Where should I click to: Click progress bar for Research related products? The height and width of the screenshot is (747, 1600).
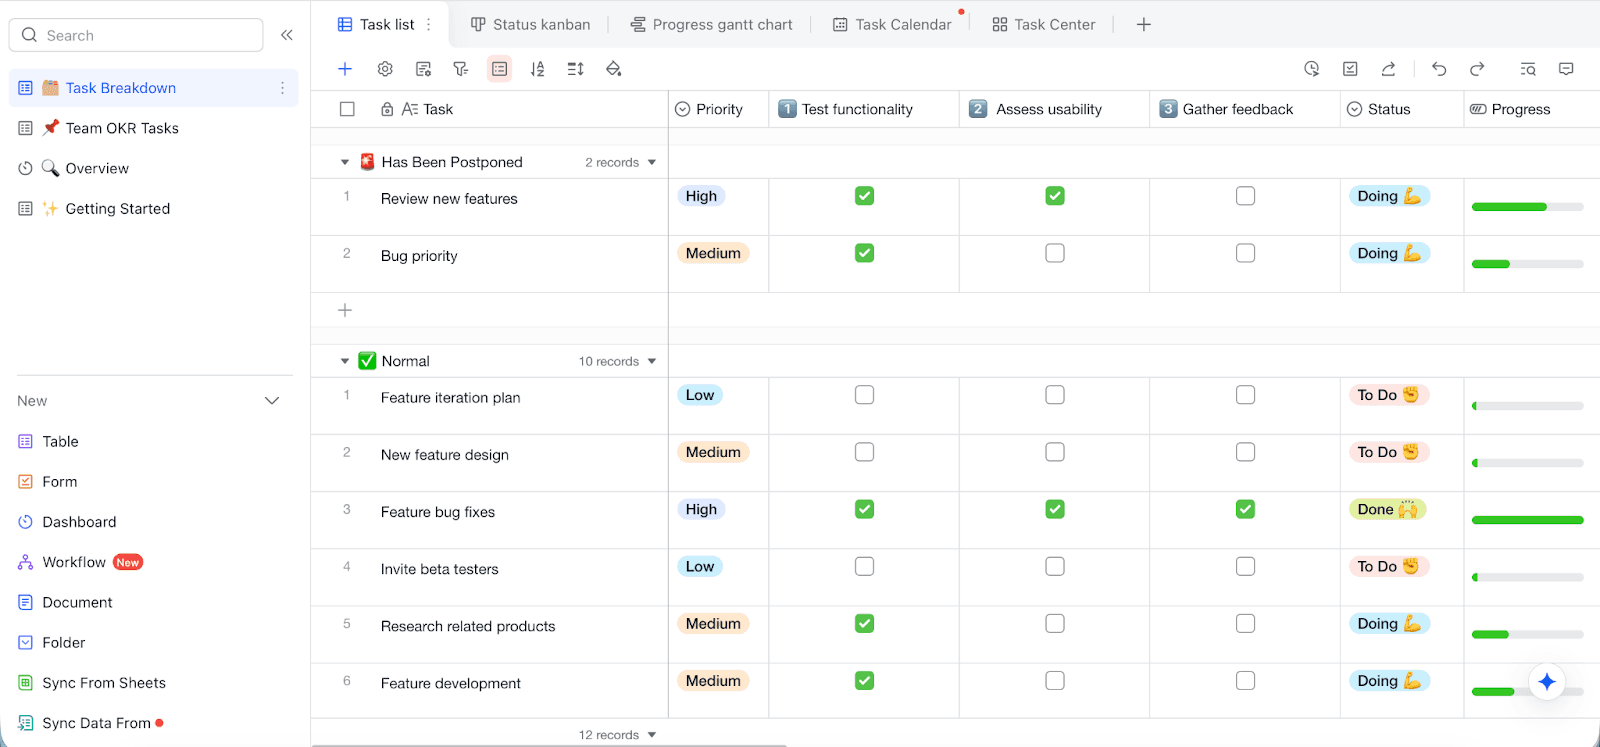point(1528,634)
